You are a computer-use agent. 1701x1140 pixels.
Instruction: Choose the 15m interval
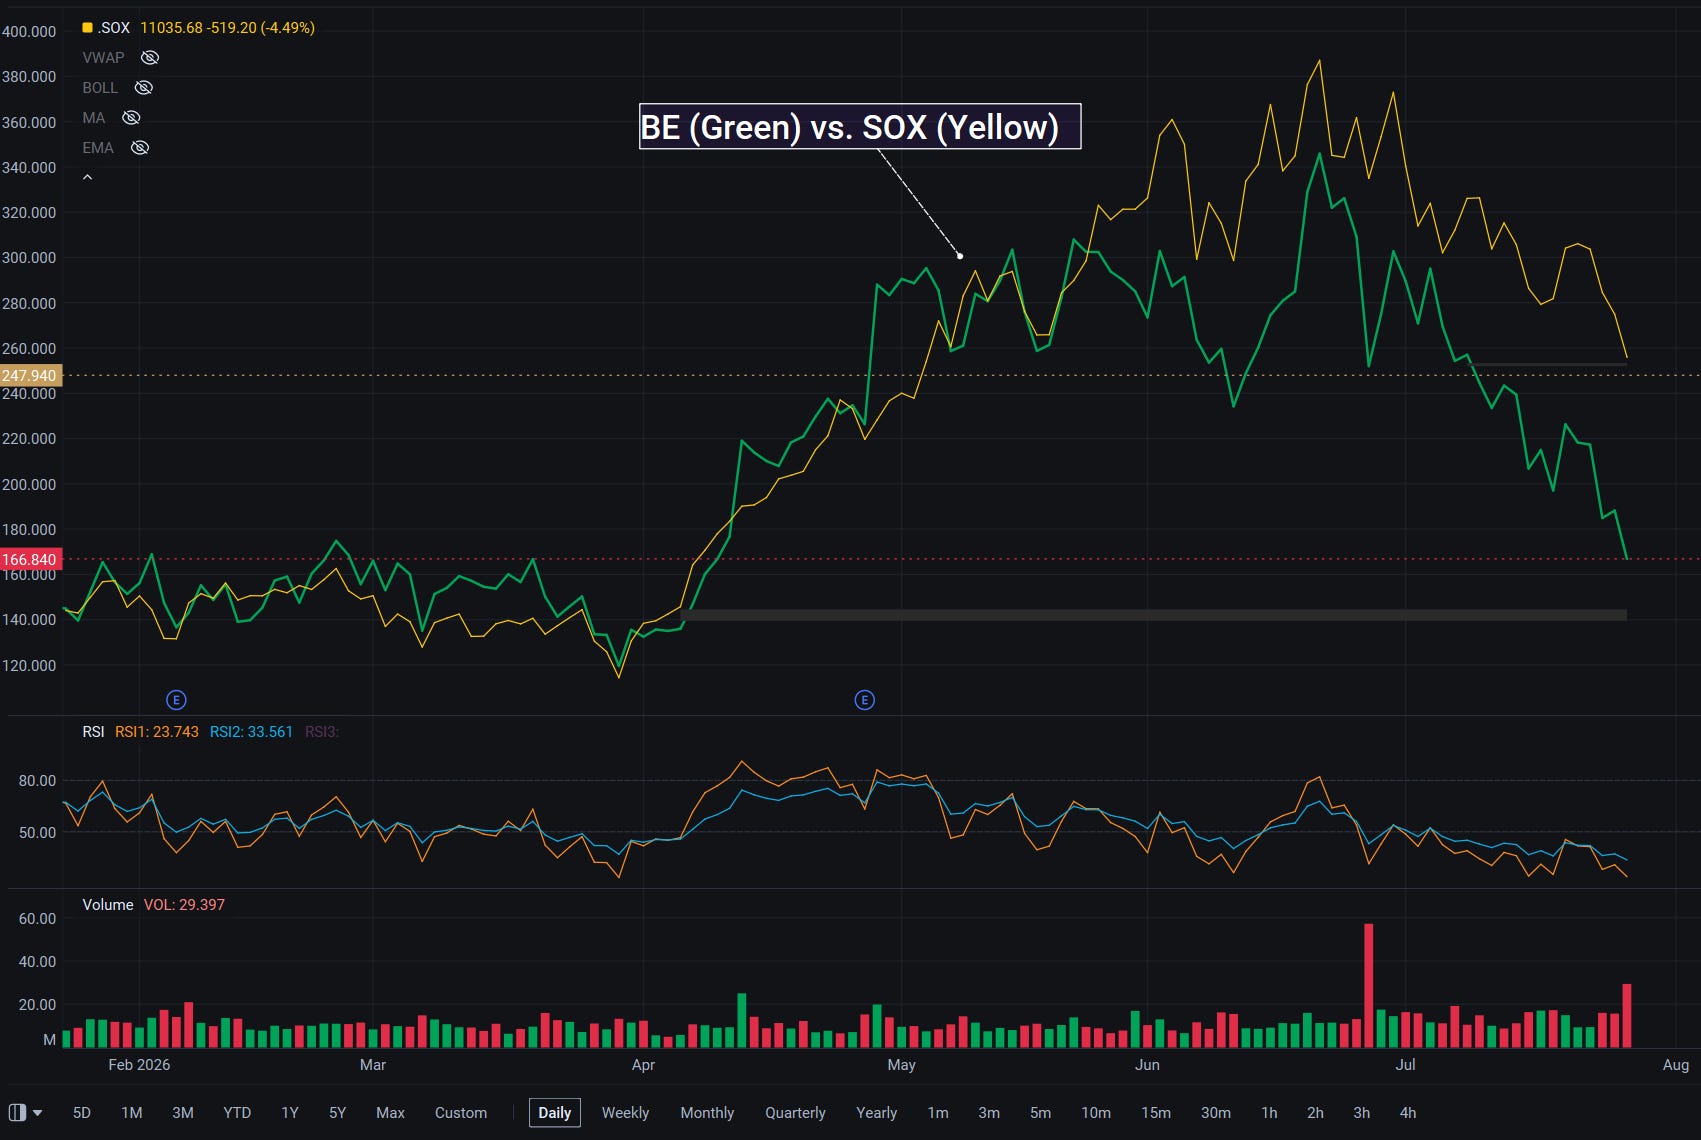(x=1156, y=1112)
